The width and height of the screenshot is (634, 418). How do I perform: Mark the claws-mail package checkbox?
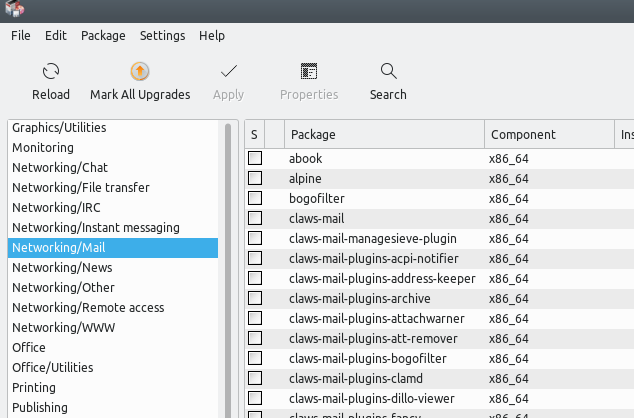click(255, 218)
